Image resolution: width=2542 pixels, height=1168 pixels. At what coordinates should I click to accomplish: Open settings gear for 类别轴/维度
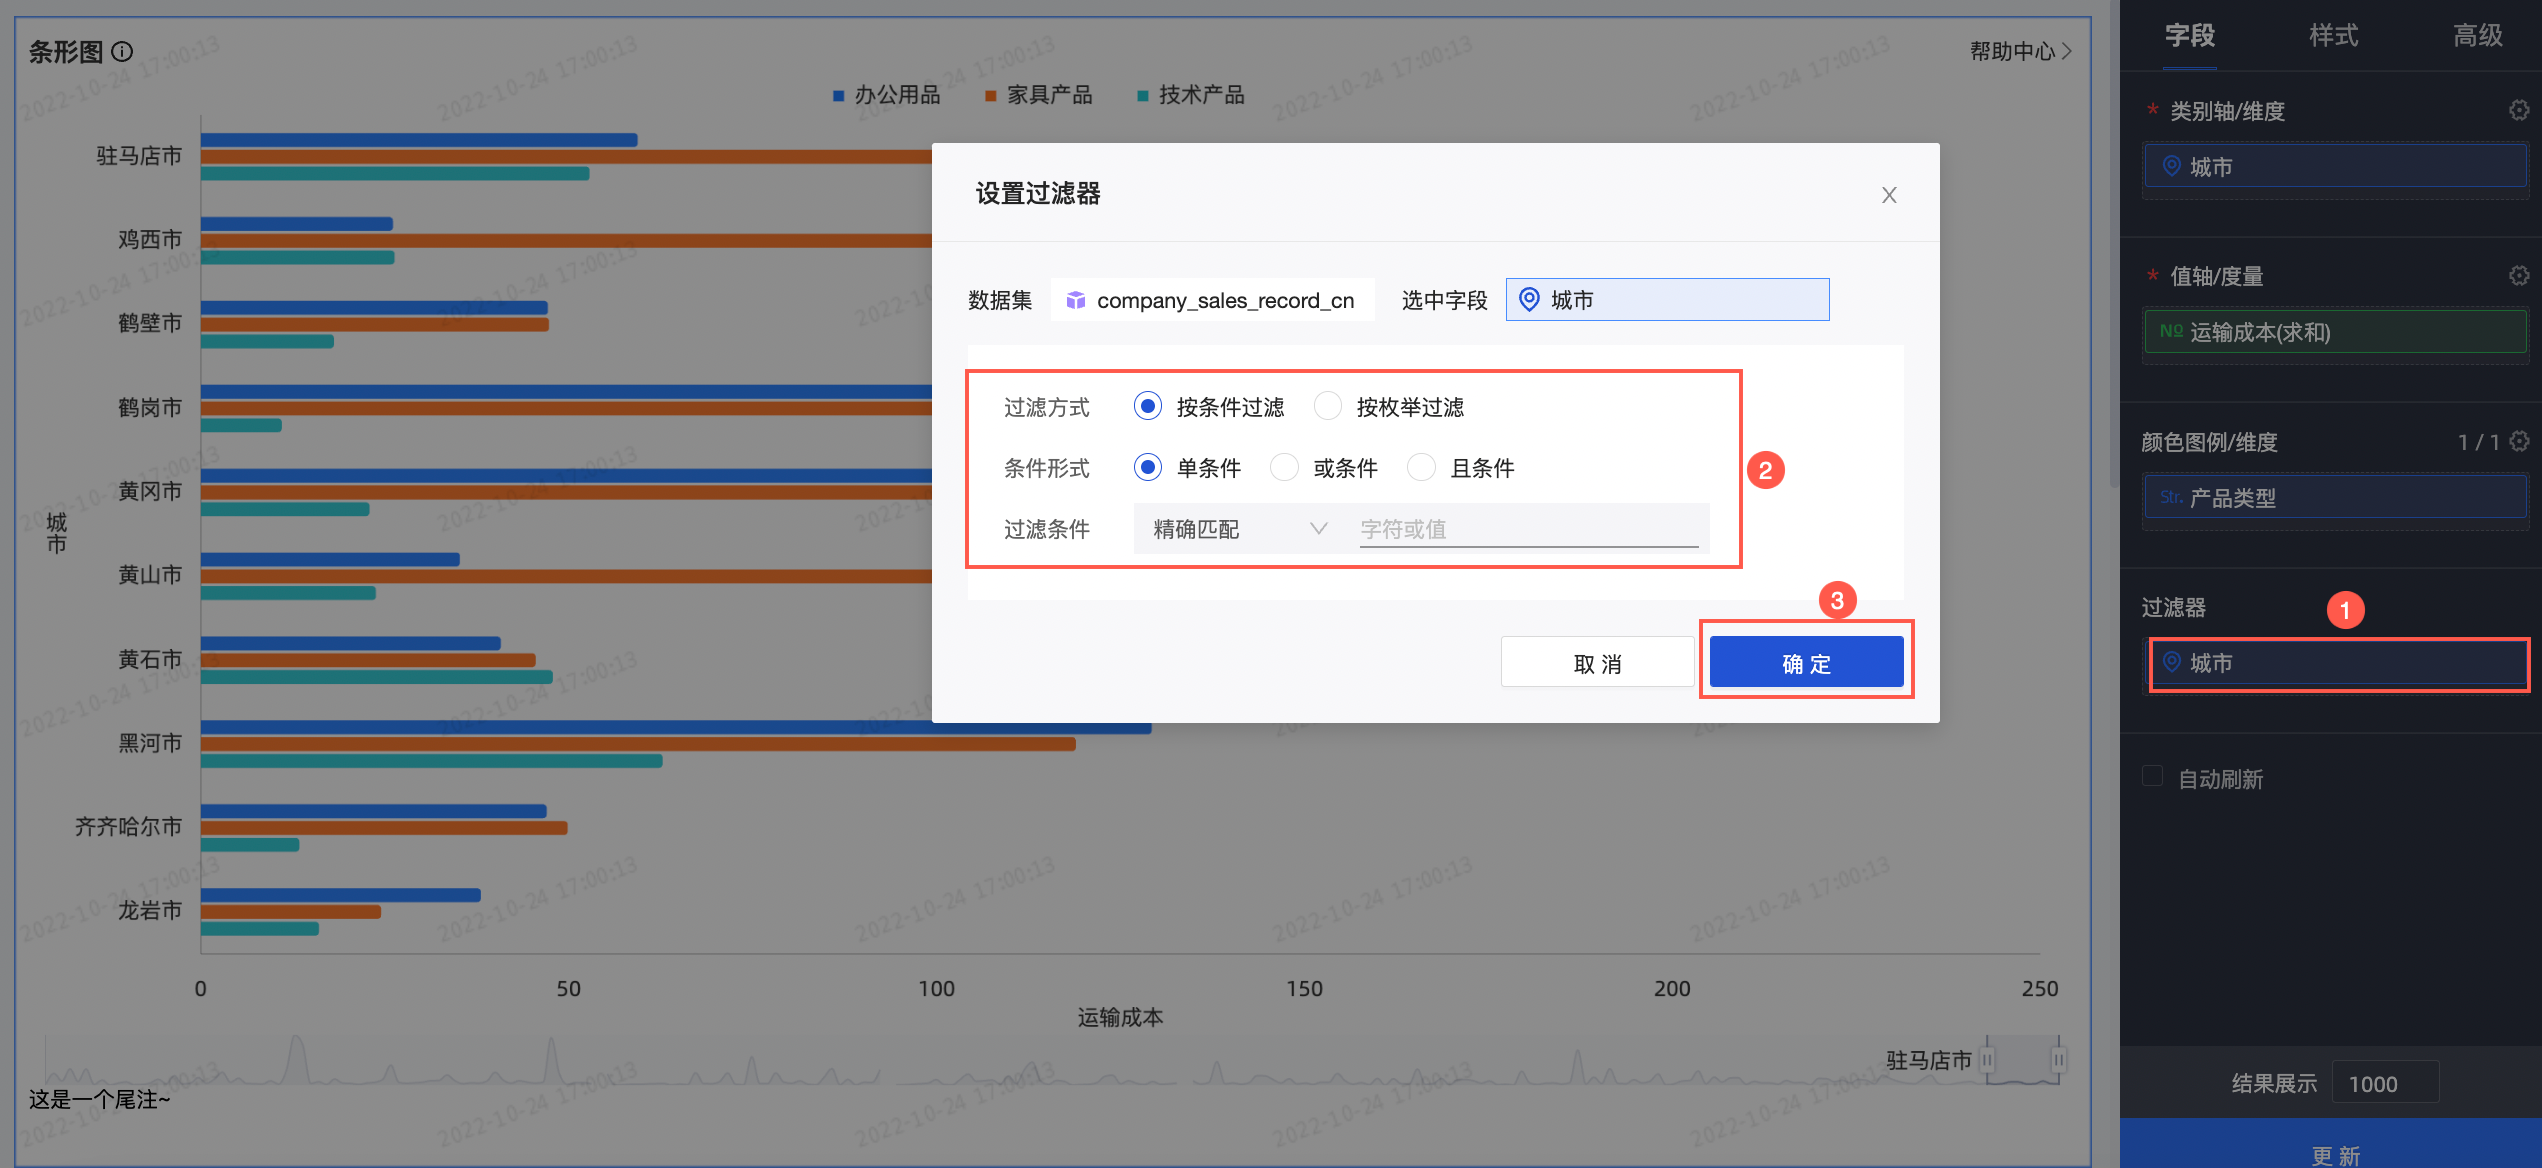pos(2519,110)
